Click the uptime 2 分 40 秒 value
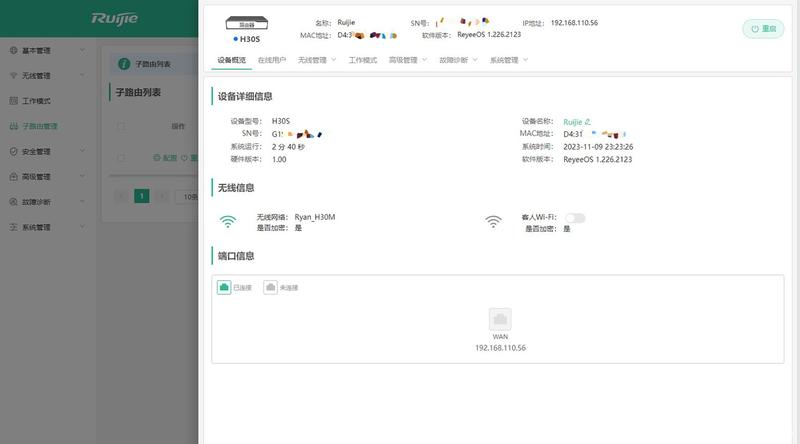This screenshot has width=800, height=444. pos(288,146)
